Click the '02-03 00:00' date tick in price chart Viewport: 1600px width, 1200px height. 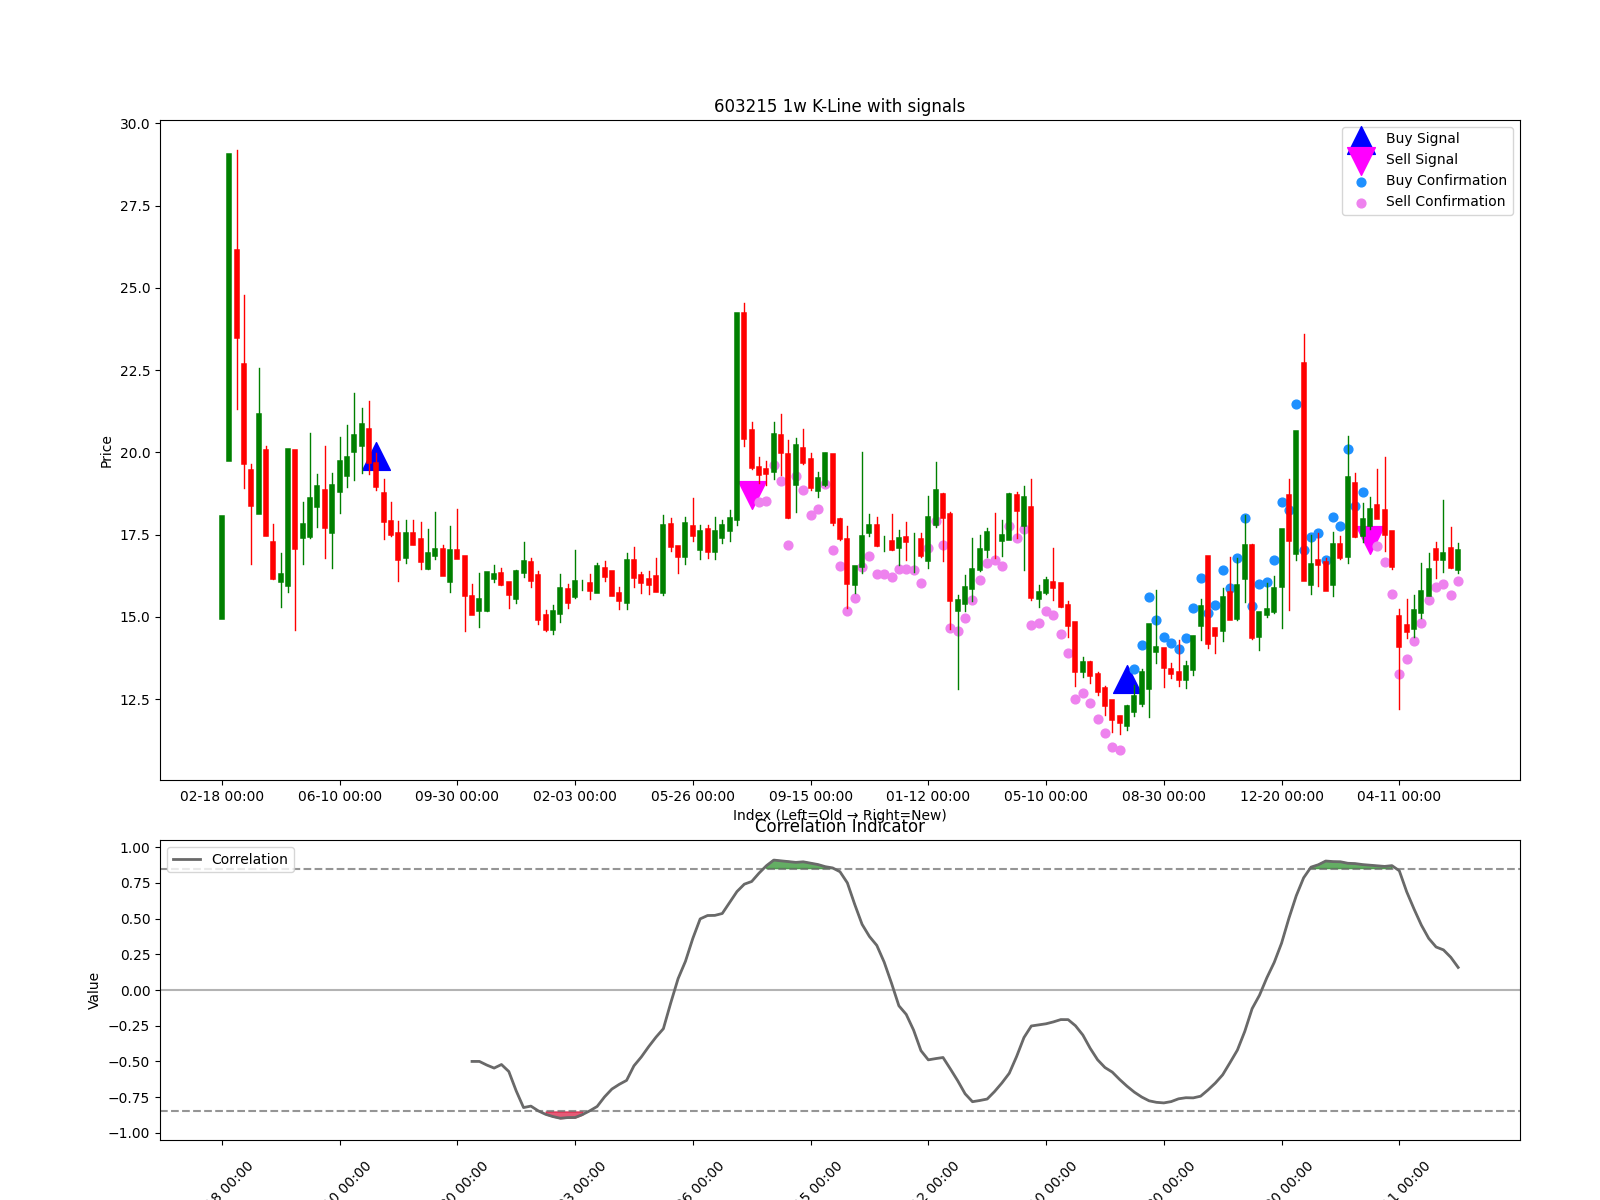[x=575, y=796]
